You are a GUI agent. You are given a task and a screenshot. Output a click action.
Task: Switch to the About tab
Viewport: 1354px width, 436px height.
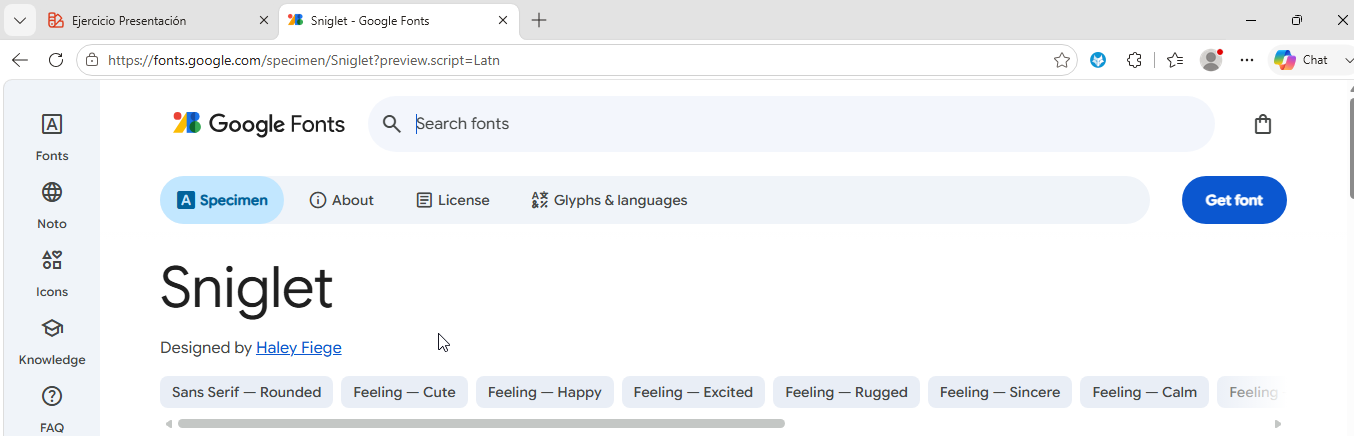342,200
